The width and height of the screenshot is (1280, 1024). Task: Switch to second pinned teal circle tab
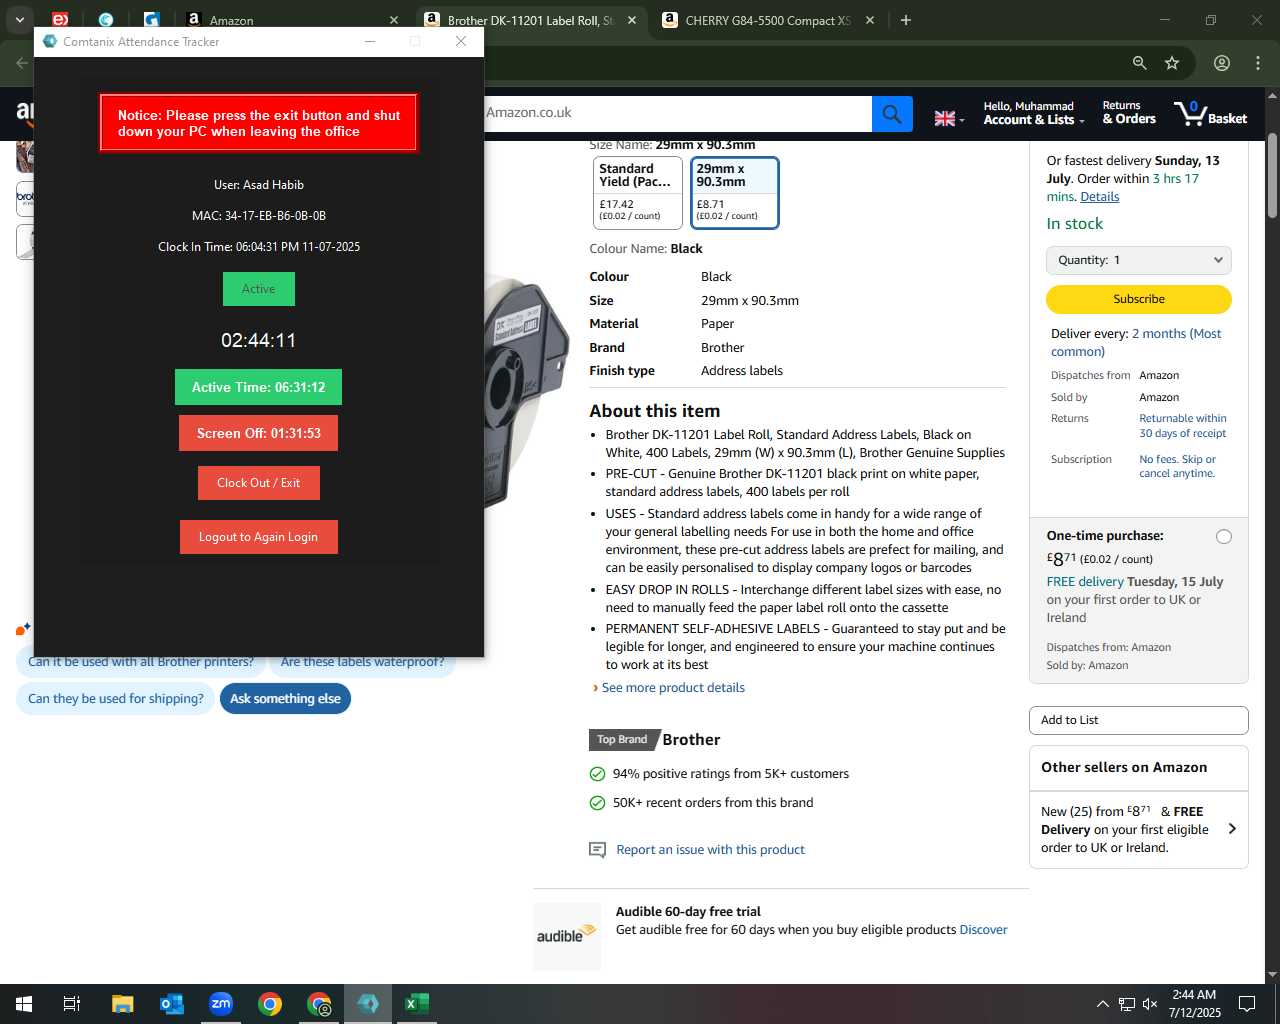[106, 20]
